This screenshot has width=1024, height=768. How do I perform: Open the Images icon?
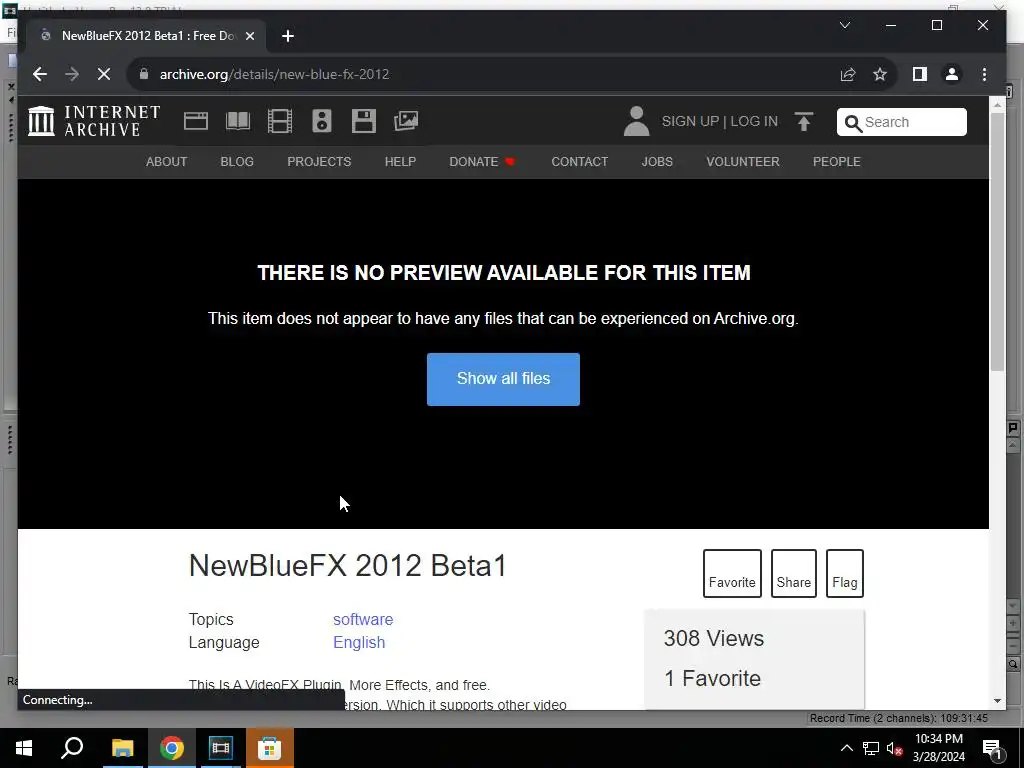(x=406, y=121)
